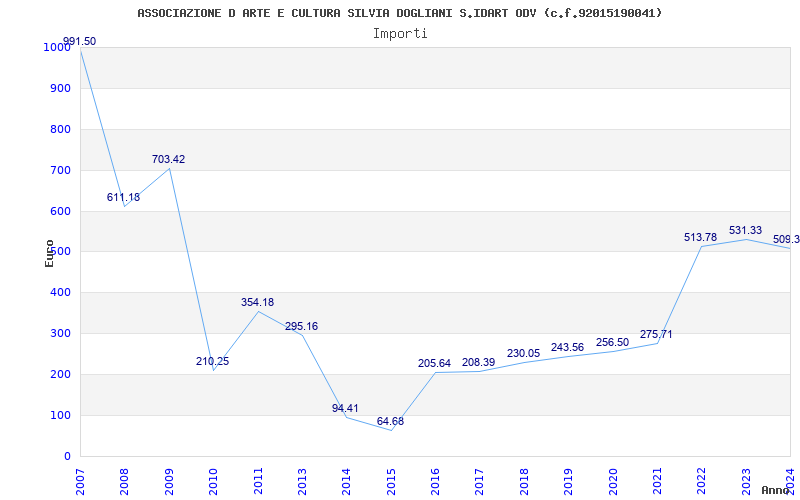Click the 2016 year tick label

point(436,481)
